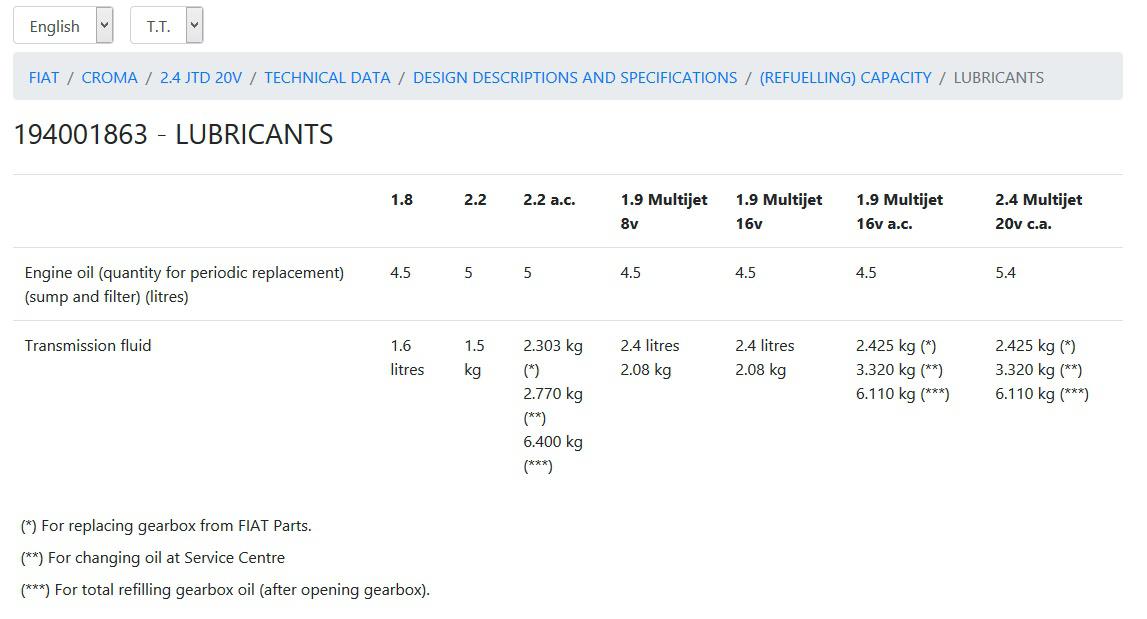
Task: Click the 1.9 Multijet 8v header
Action: (x=663, y=211)
